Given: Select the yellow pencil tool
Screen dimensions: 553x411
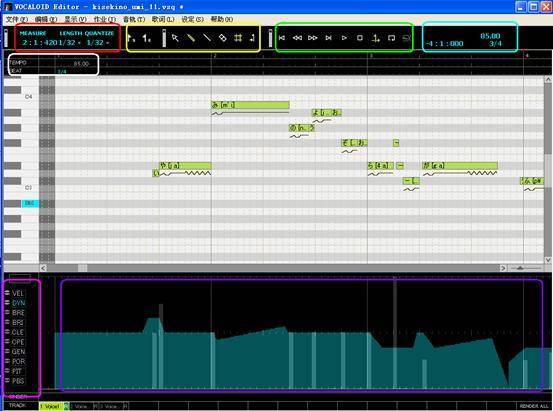Looking at the screenshot, I should pos(191,38).
